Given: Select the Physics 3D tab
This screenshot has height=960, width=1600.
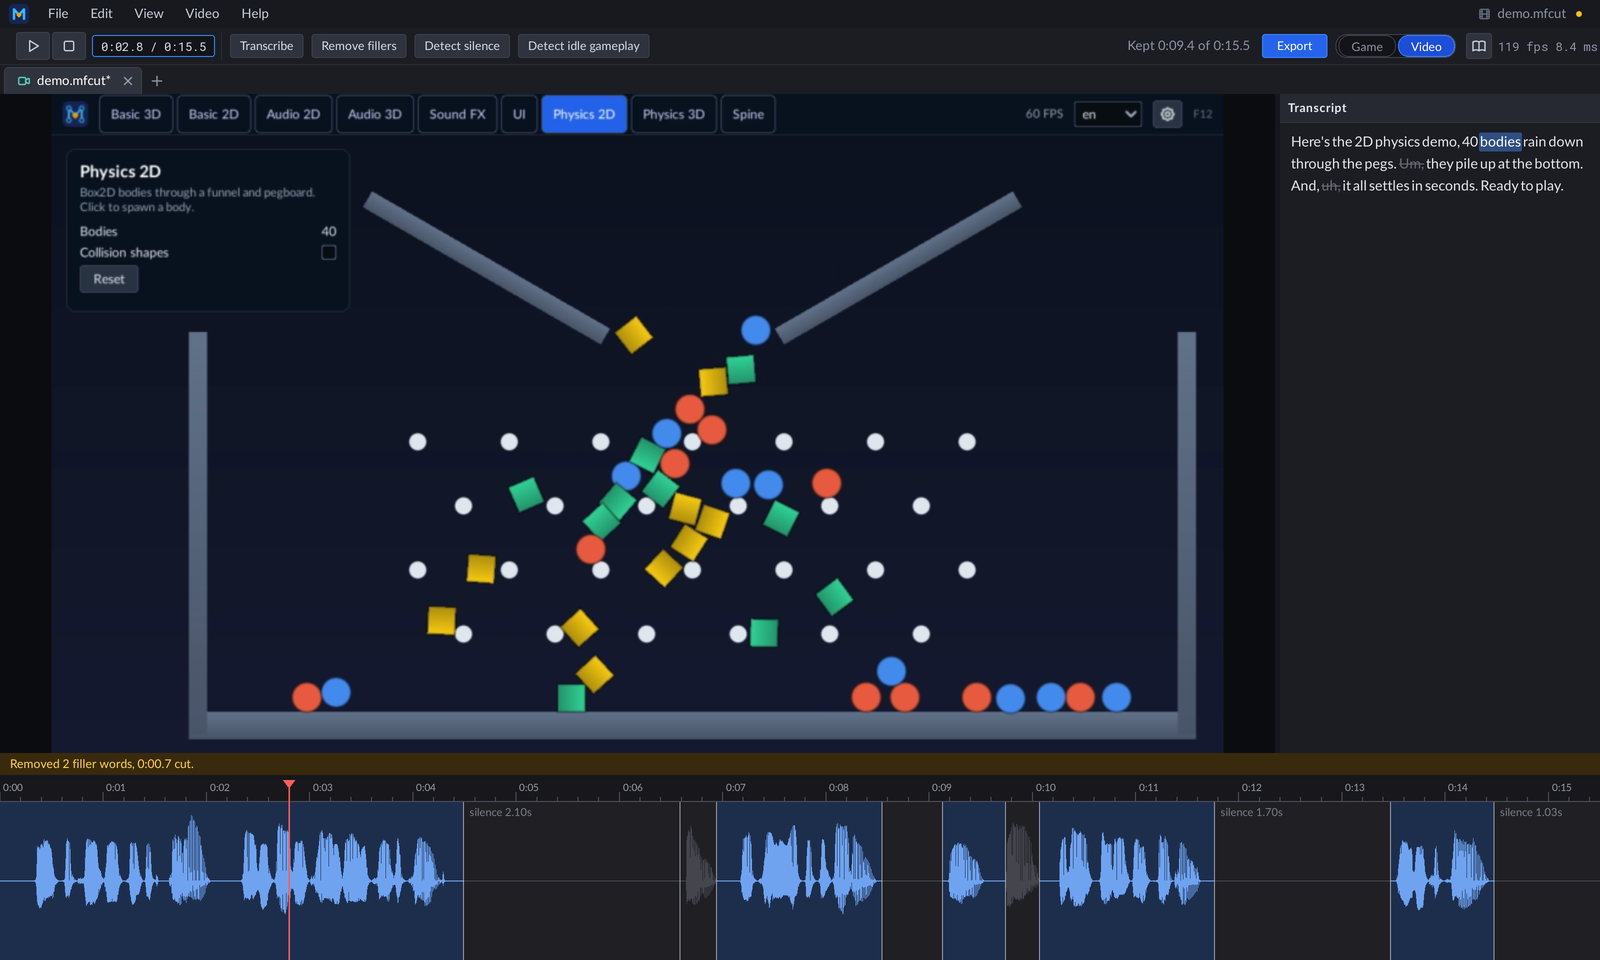Looking at the screenshot, I should click(674, 114).
